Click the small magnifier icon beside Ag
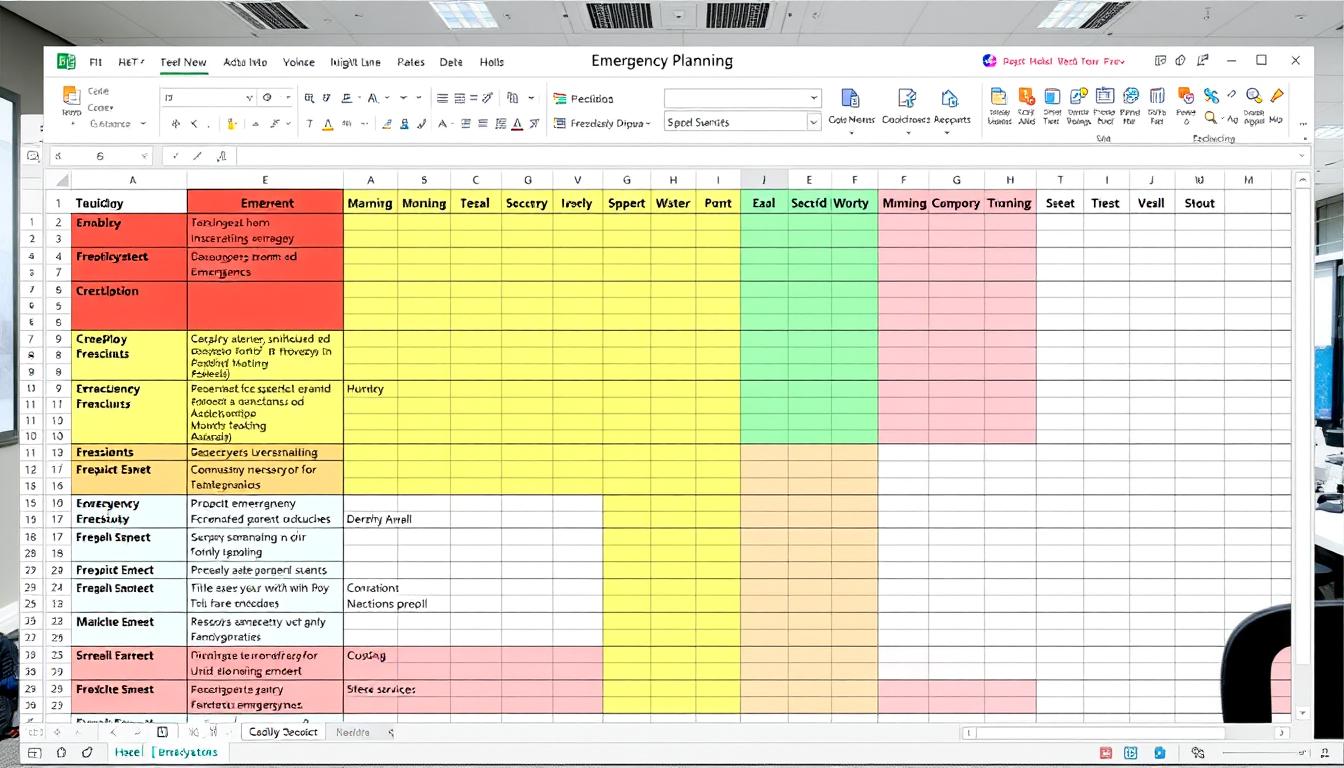The image size is (1344, 768). click(1210, 118)
